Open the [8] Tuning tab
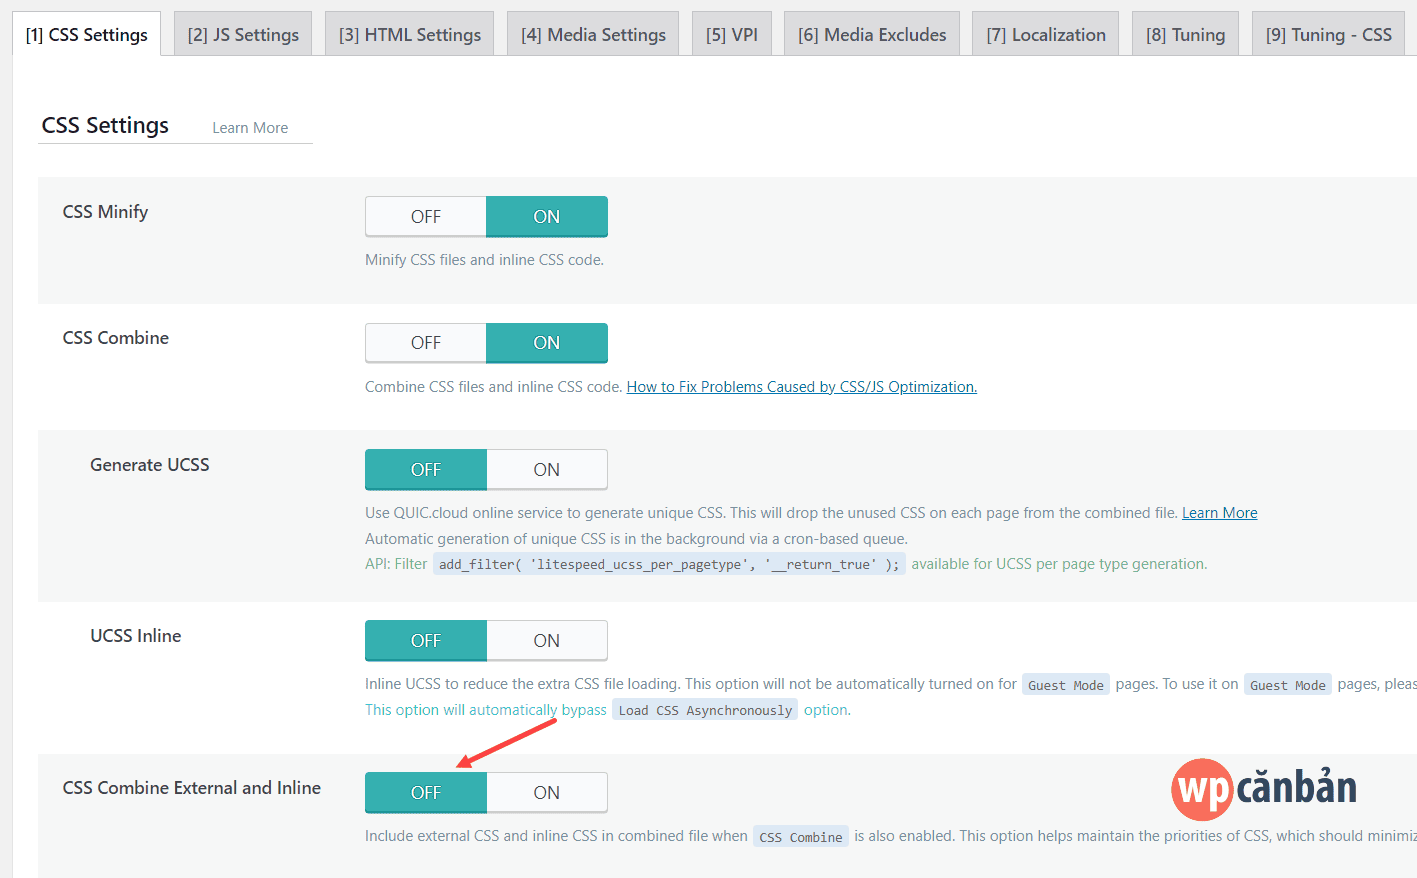1417x878 pixels. coord(1186,34)
